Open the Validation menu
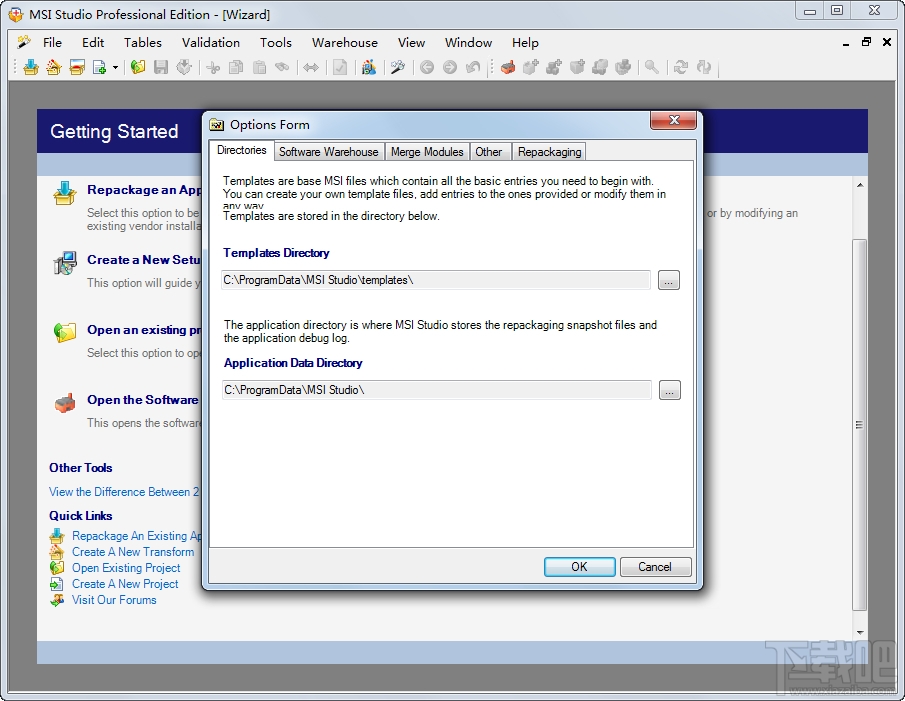The image size is (905, 701). (x=210, y=43)
